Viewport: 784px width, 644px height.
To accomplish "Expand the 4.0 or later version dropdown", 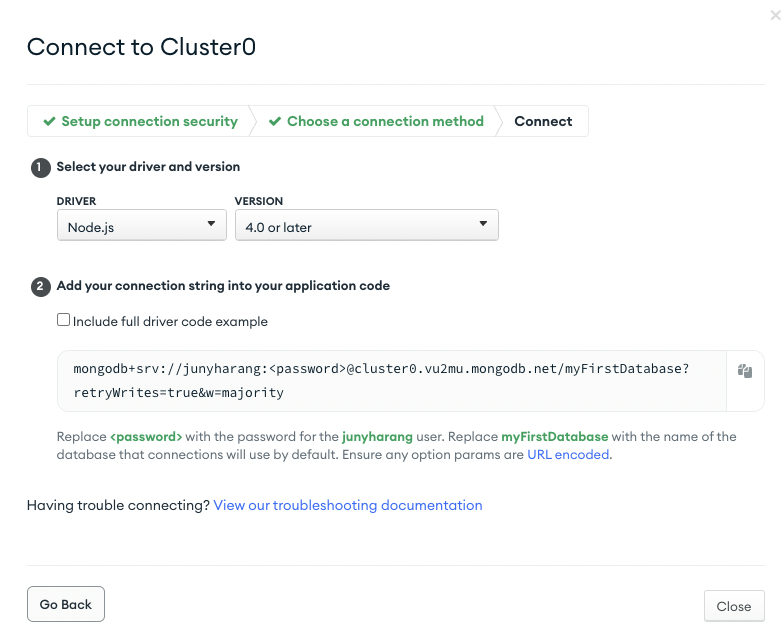I will coord(366,226).
